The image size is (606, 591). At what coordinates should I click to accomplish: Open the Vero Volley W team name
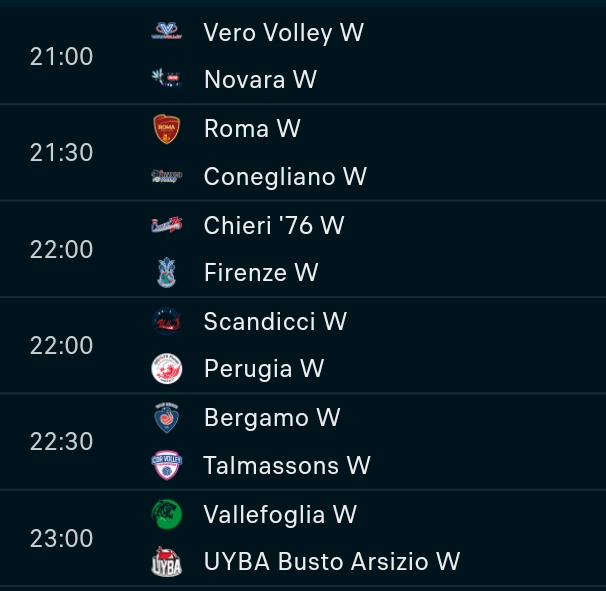(283, 32)
